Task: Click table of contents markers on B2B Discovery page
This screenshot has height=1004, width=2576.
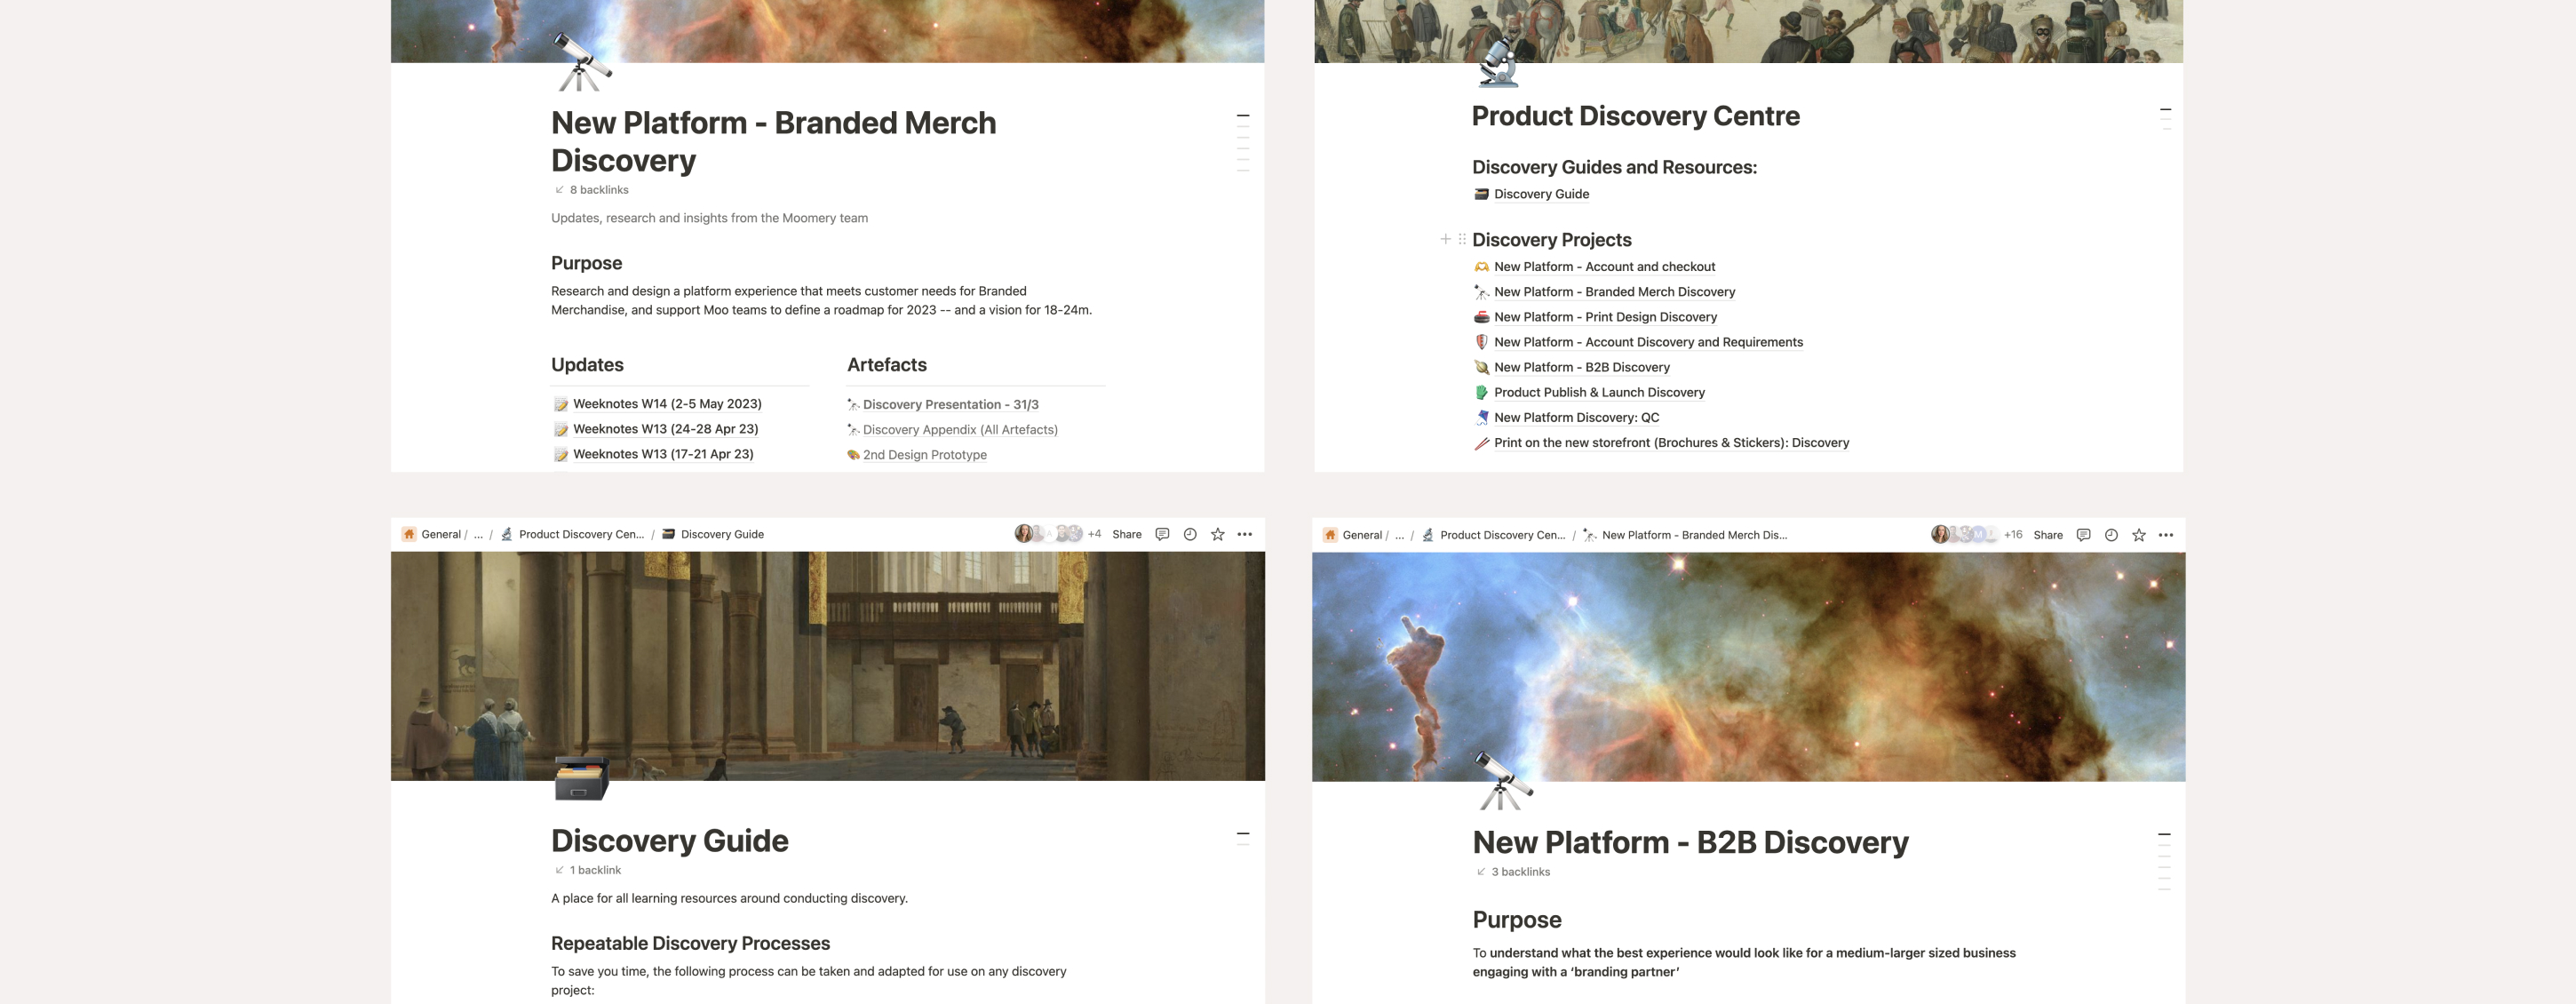Action: 2164,861
